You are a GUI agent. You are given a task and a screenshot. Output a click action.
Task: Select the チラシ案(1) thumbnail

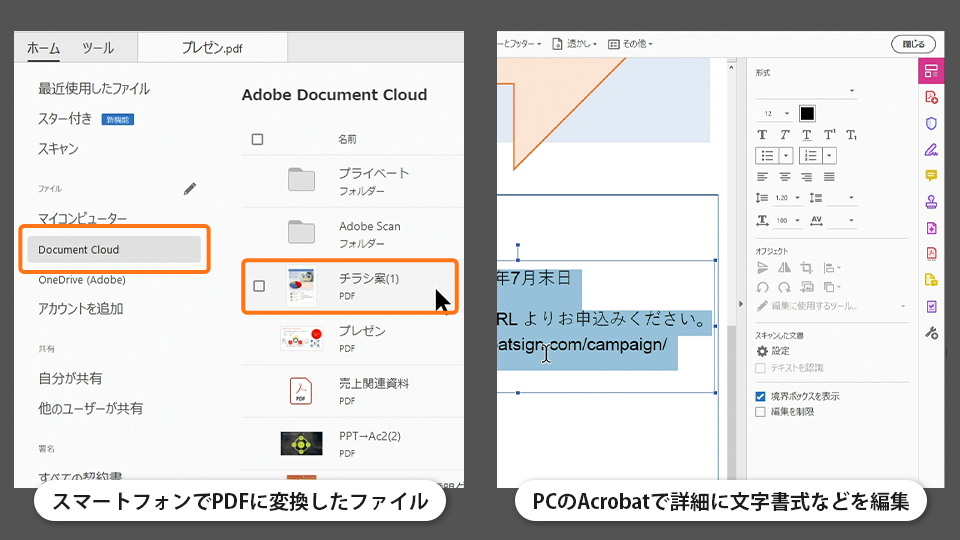301,287
